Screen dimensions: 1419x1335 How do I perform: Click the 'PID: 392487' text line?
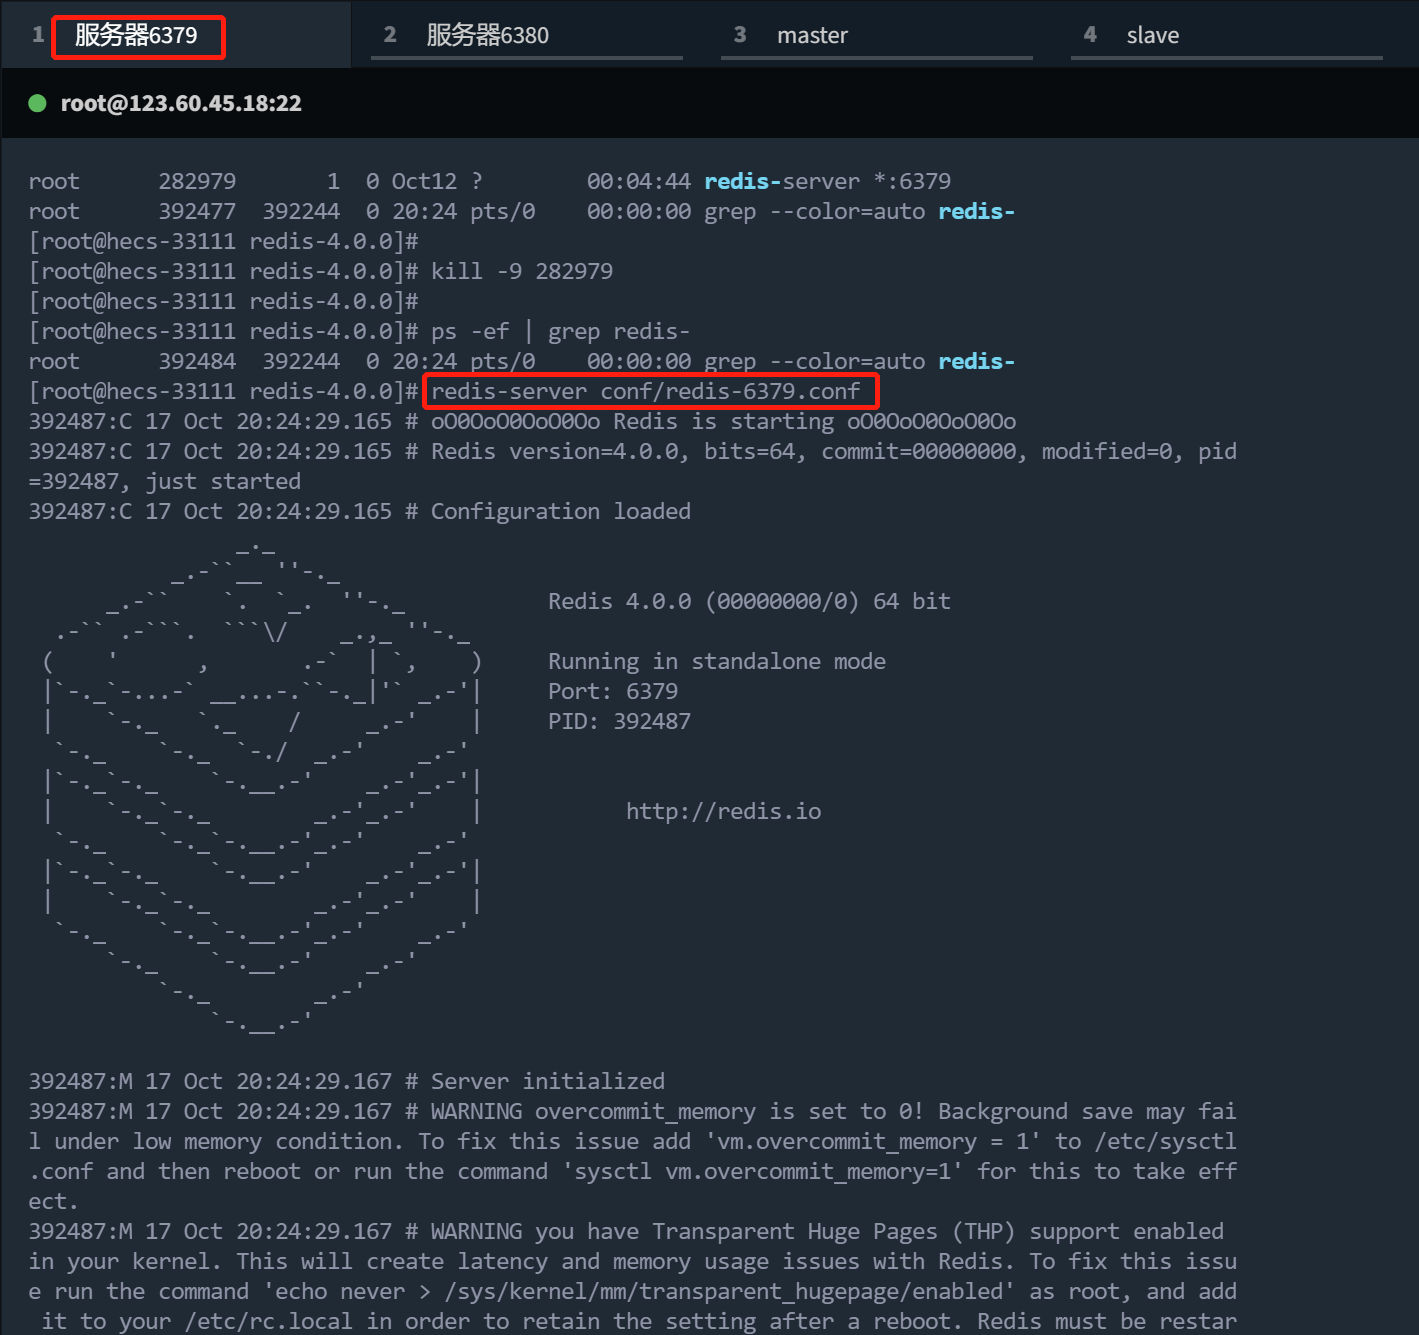pos(619,721)
